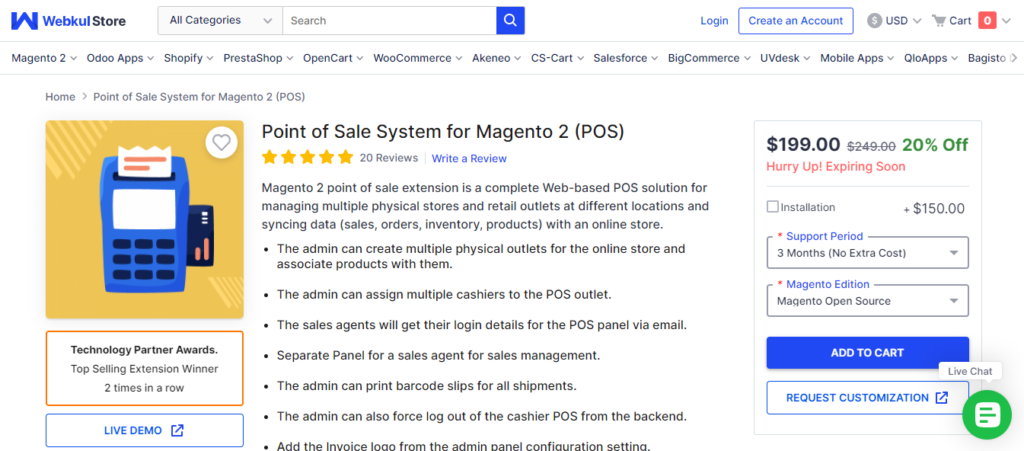Click the blue search magnifier button
This screenshot has height=451, width=1024.
coord(510,20)
